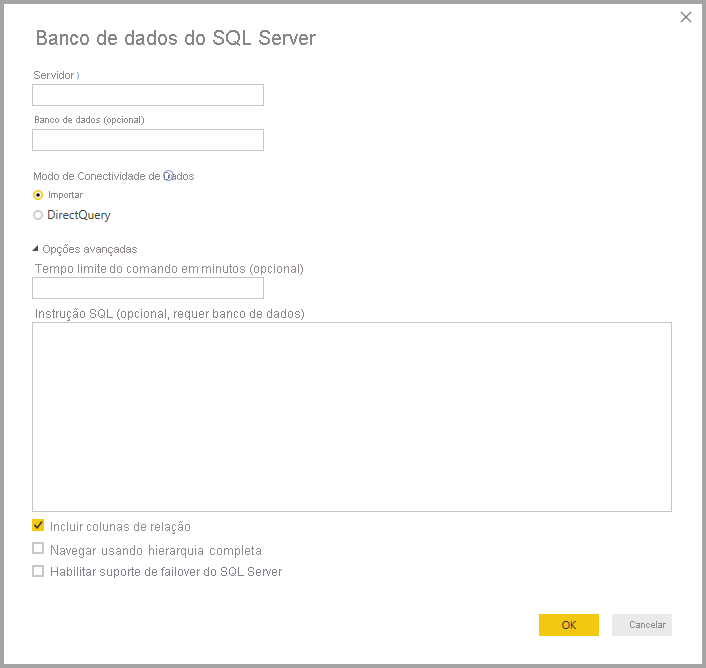The image size is (706, 668).
Task: Click the Cancelar button
Action: (642, 625)
